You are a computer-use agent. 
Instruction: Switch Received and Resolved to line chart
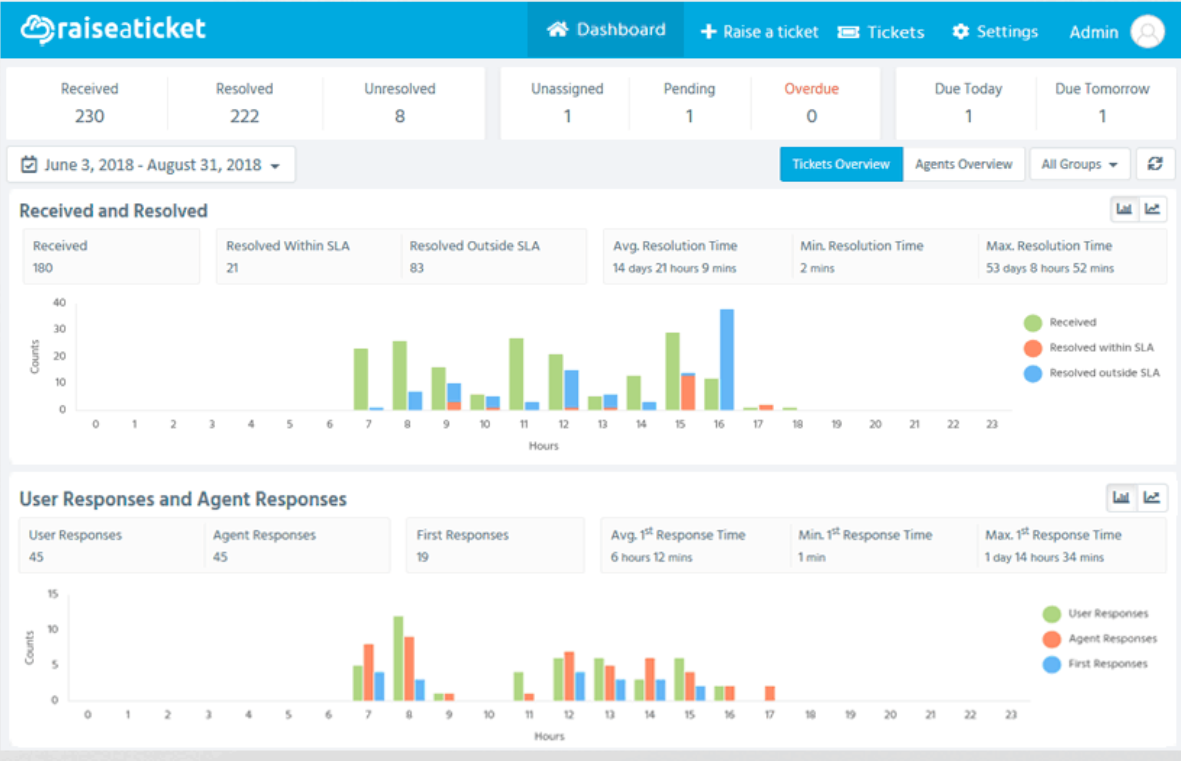point(1152,209)
